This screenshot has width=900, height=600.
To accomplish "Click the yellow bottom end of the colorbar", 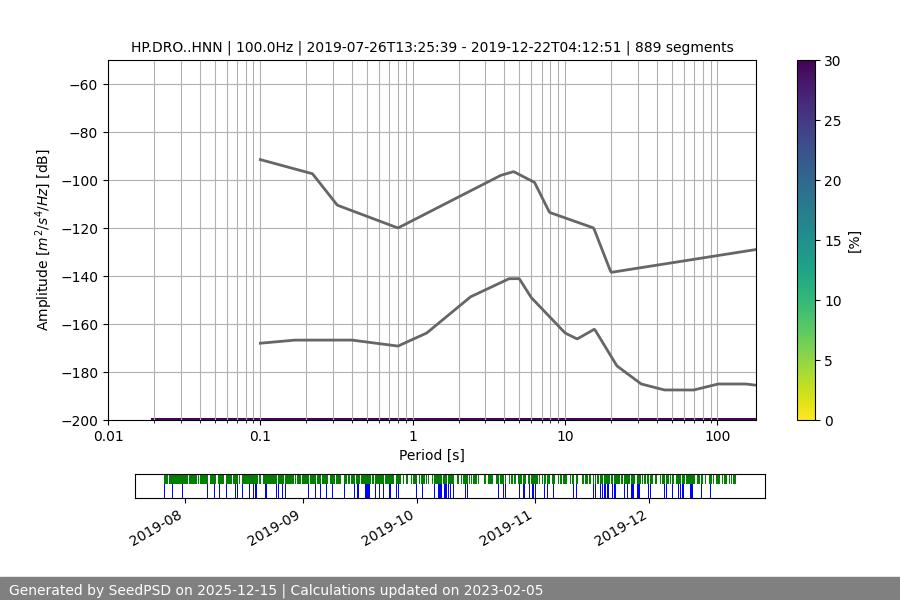I will [x=808, y=415].
